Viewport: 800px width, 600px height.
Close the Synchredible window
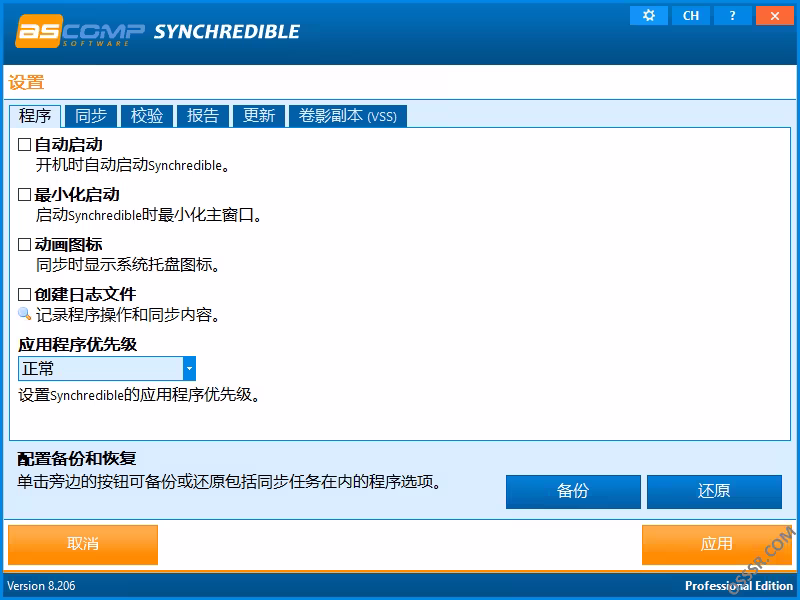pyautogui.click(x=774, y=16)
